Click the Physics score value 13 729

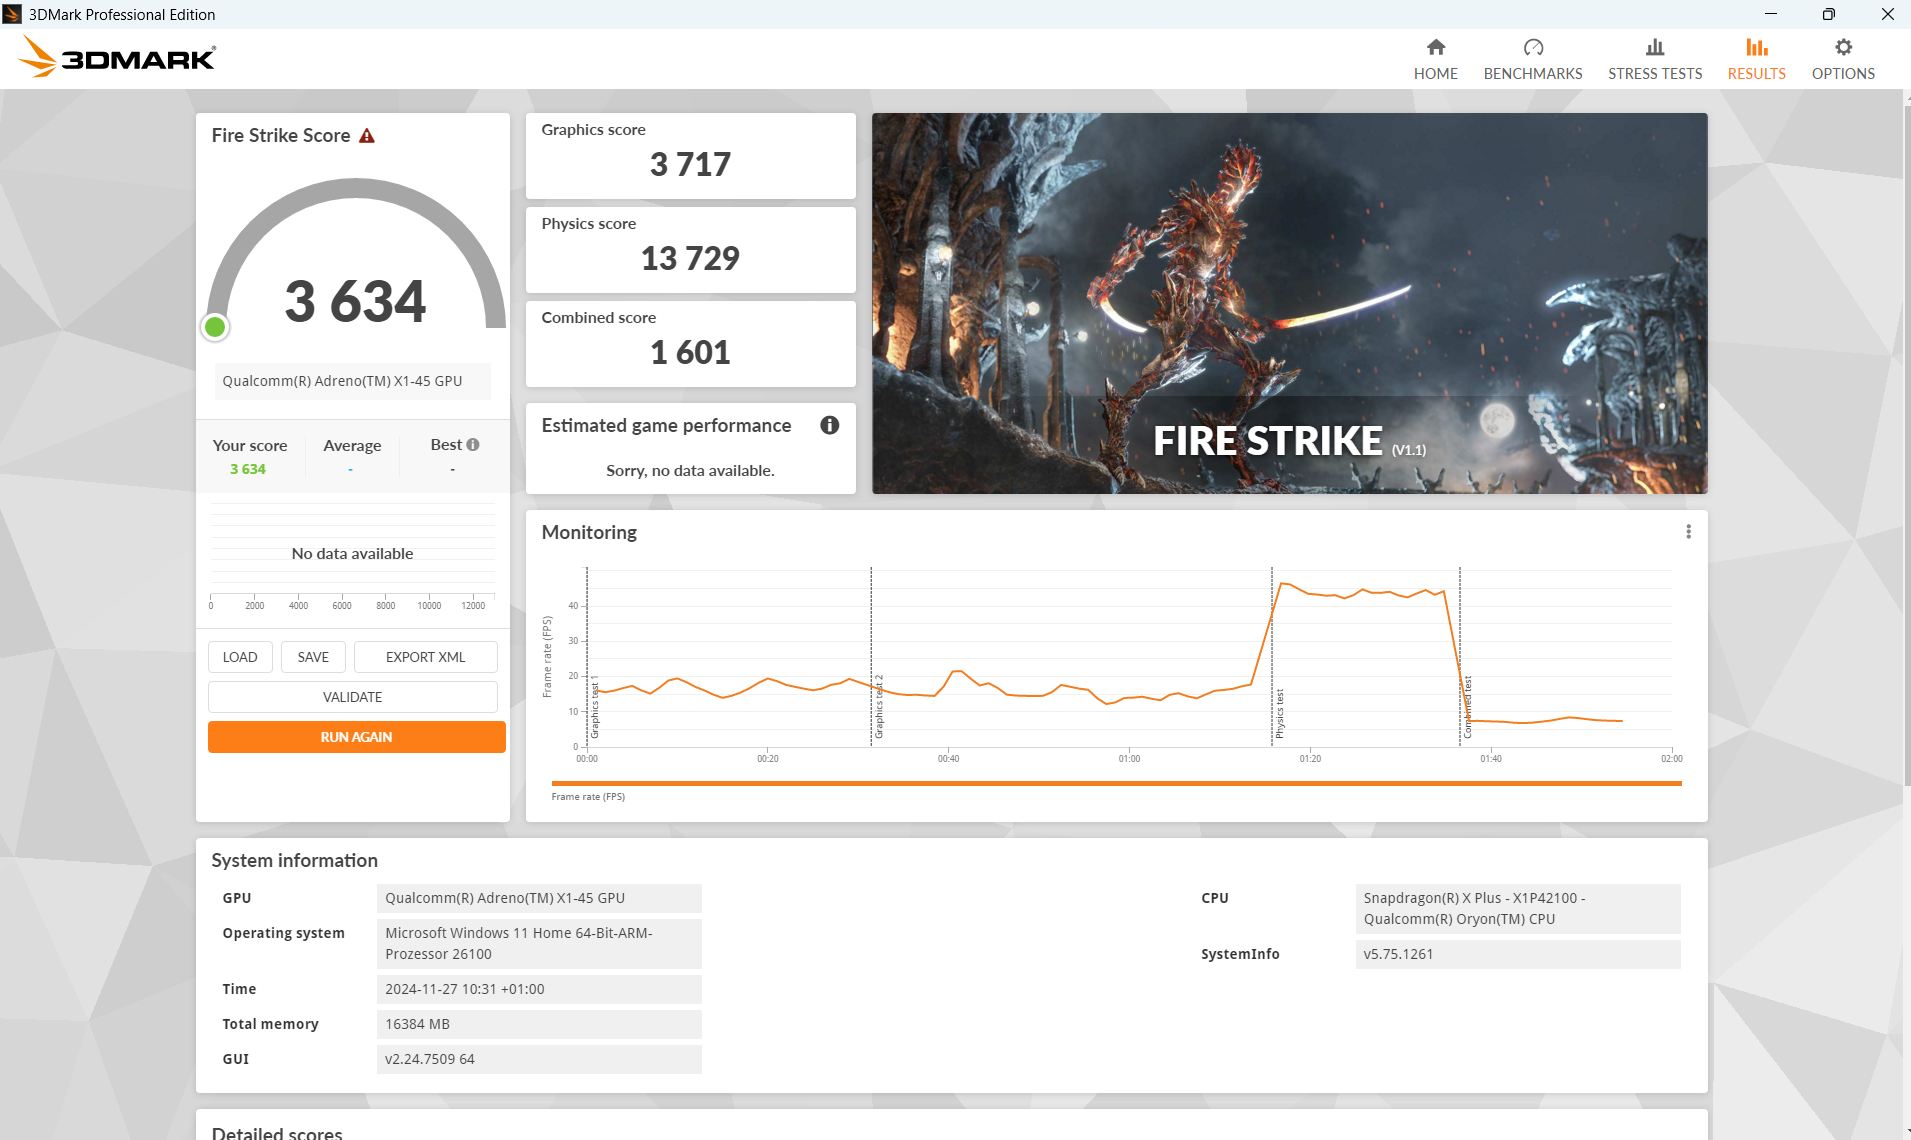(x=690, y=258)
